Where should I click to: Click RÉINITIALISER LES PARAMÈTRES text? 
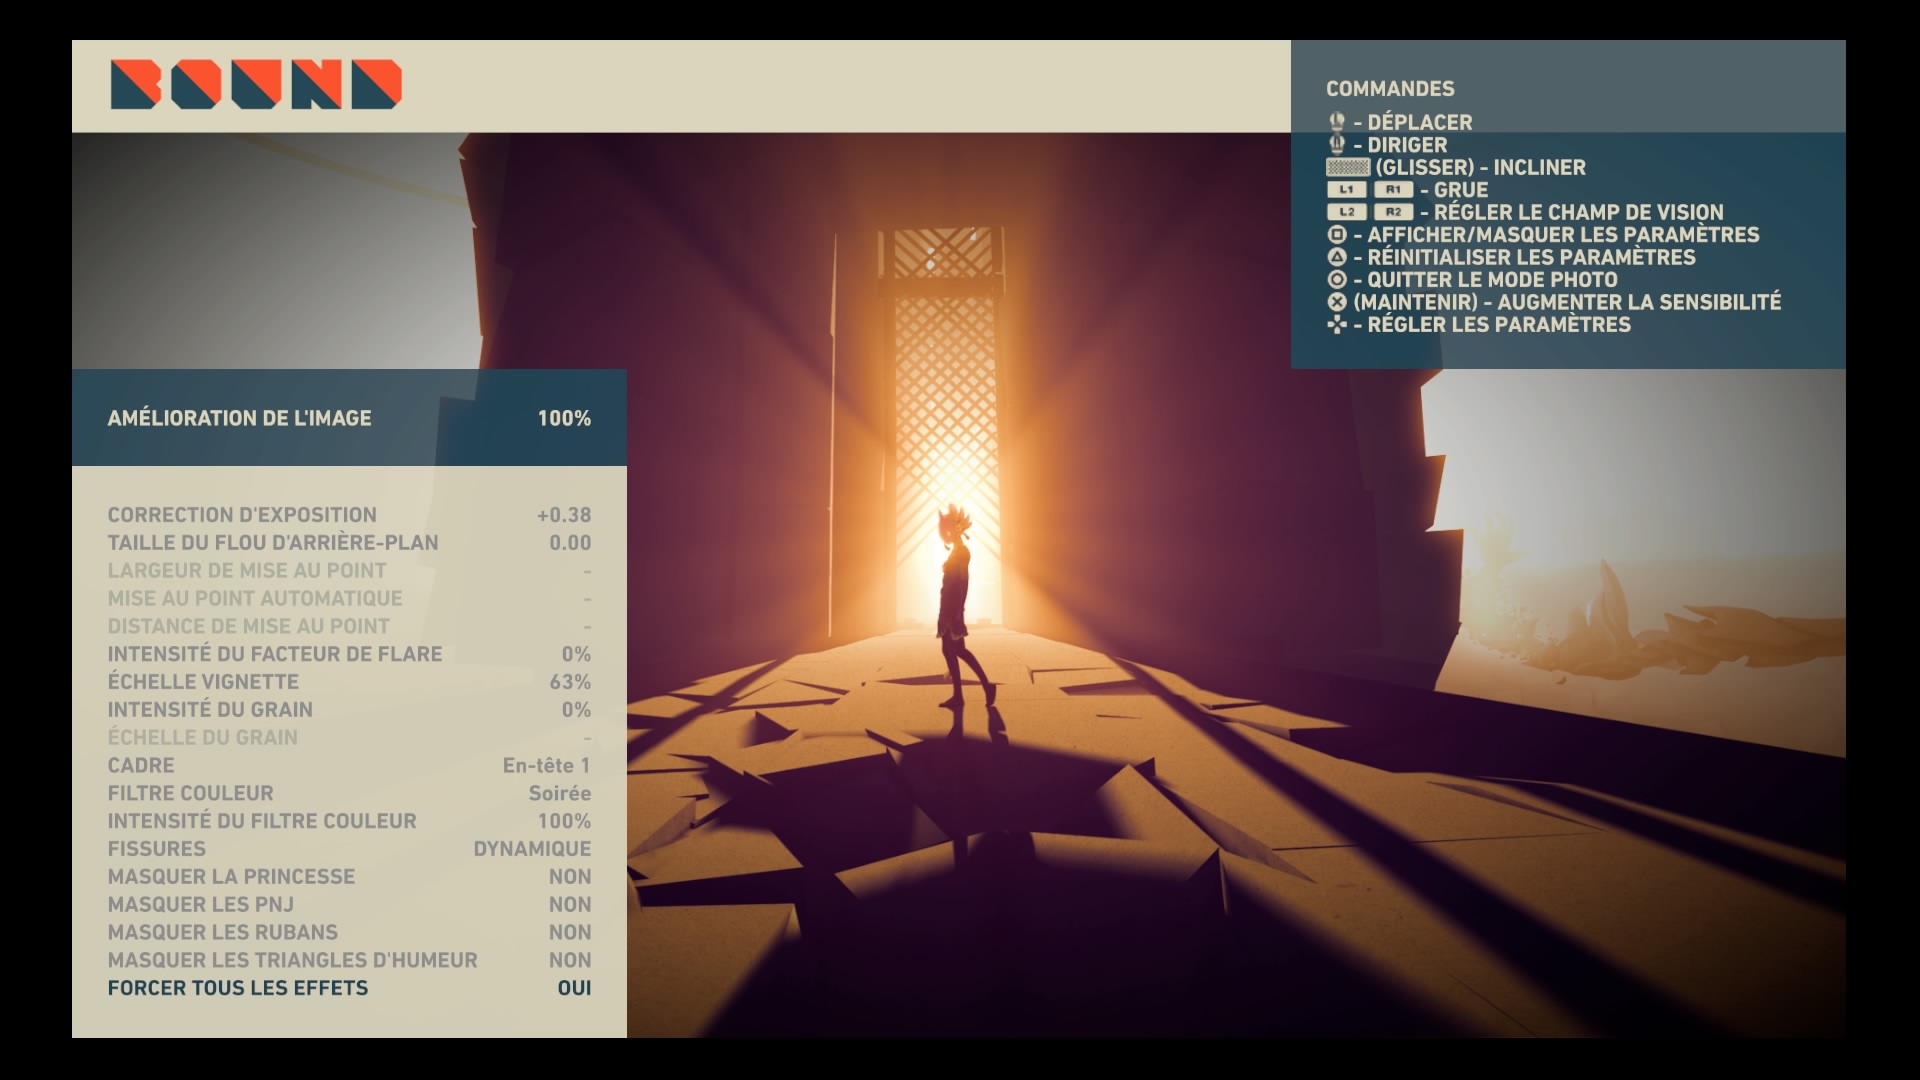coord(1531,257)
